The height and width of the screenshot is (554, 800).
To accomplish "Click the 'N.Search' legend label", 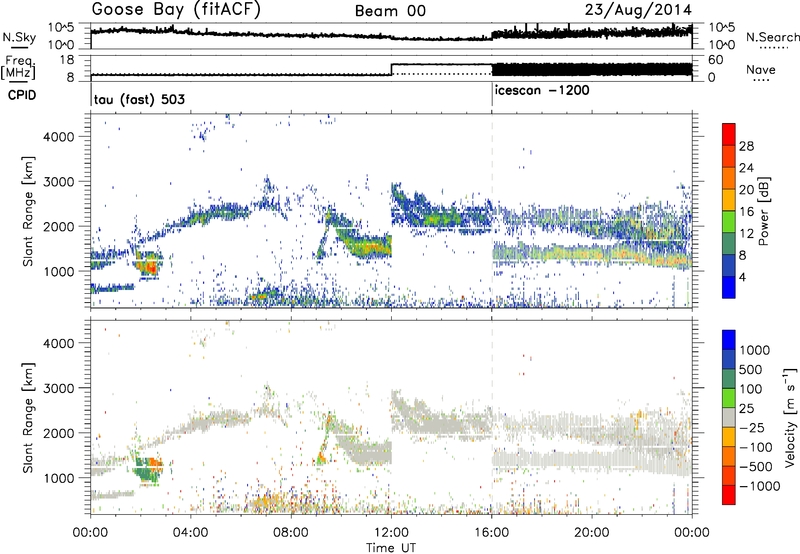I will pos(772,37).
